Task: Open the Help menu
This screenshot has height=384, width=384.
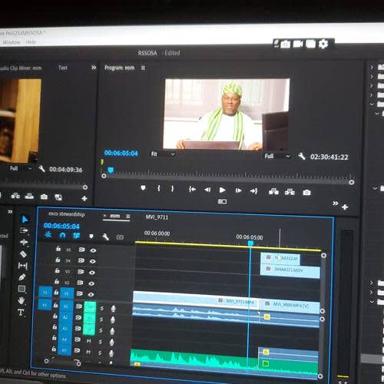Action: [31, 42]
